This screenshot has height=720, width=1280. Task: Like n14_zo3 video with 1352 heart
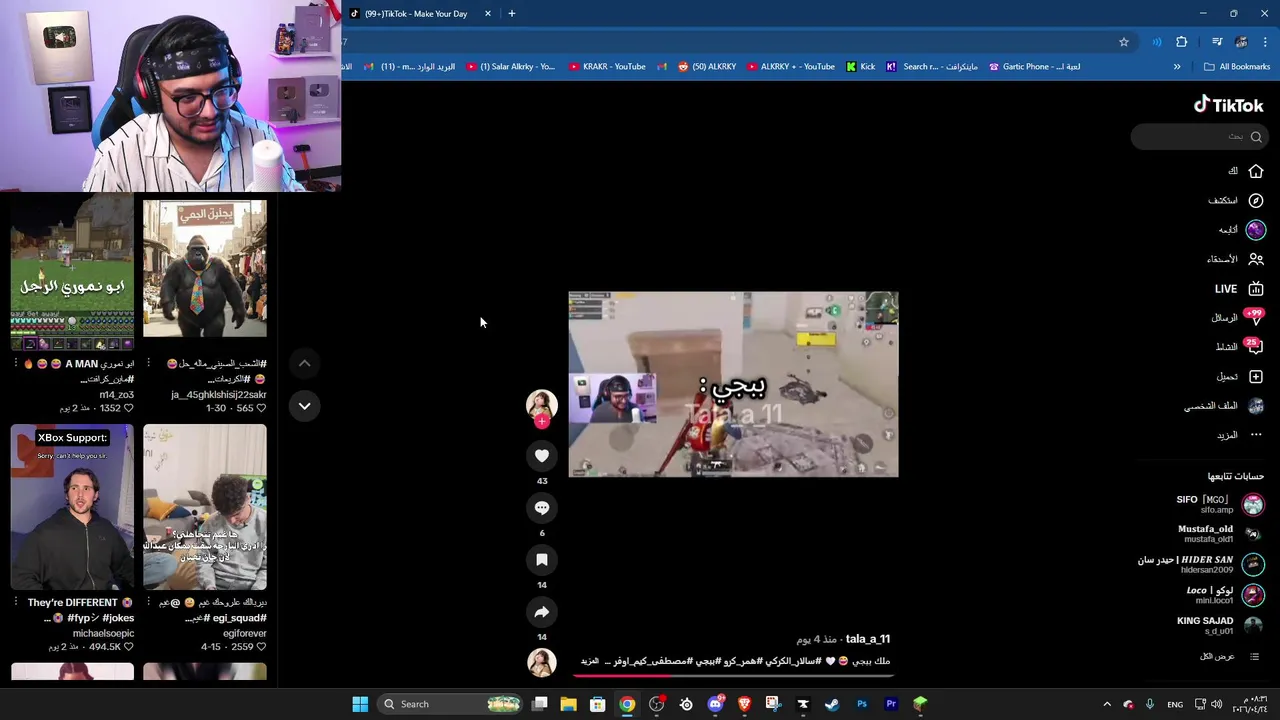128,409
